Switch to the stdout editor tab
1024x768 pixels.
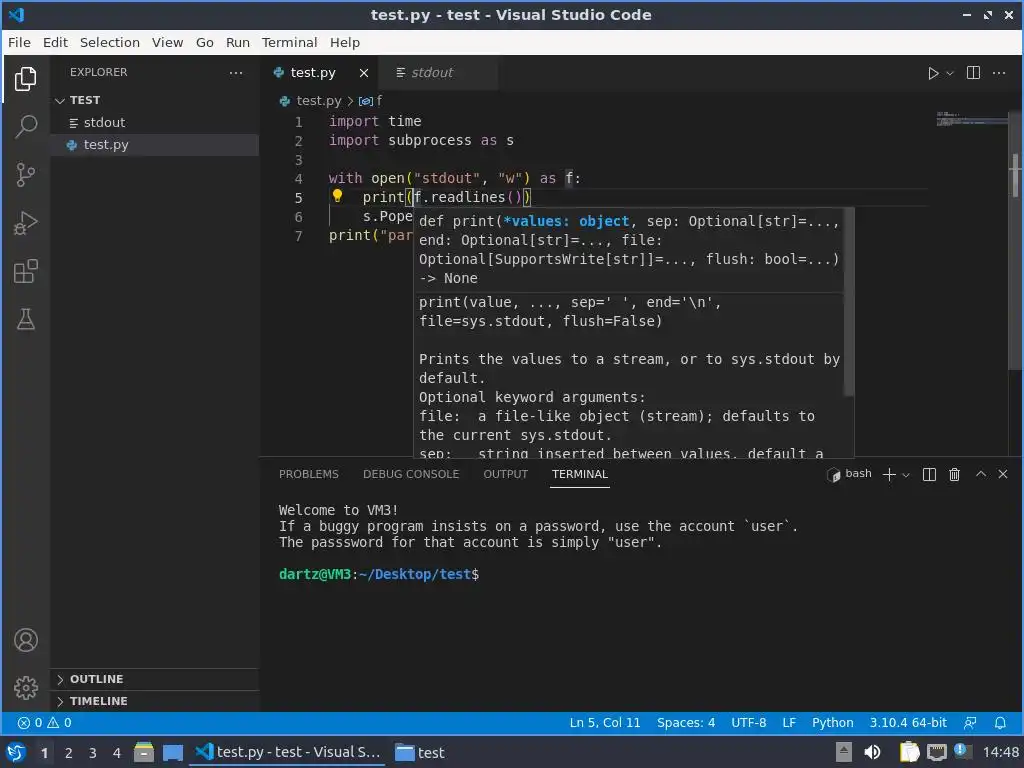[x=439, y=72]
